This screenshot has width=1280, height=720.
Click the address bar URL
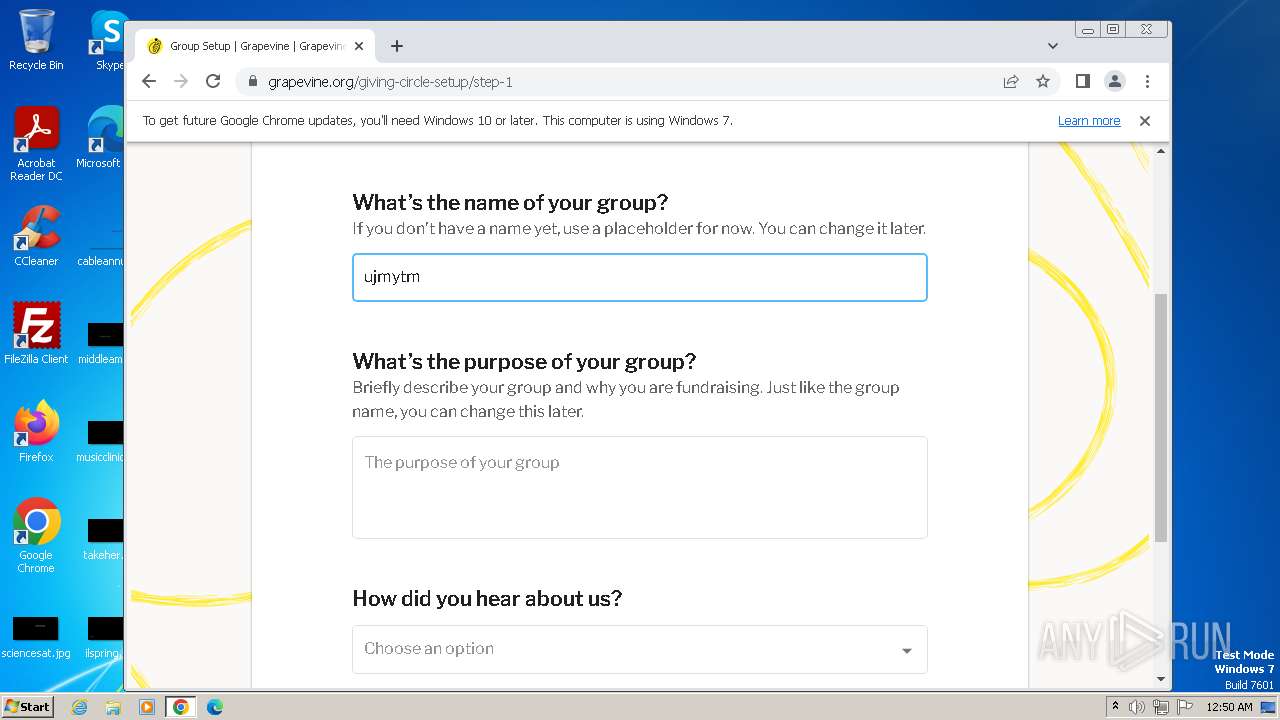tap(390, 82)
